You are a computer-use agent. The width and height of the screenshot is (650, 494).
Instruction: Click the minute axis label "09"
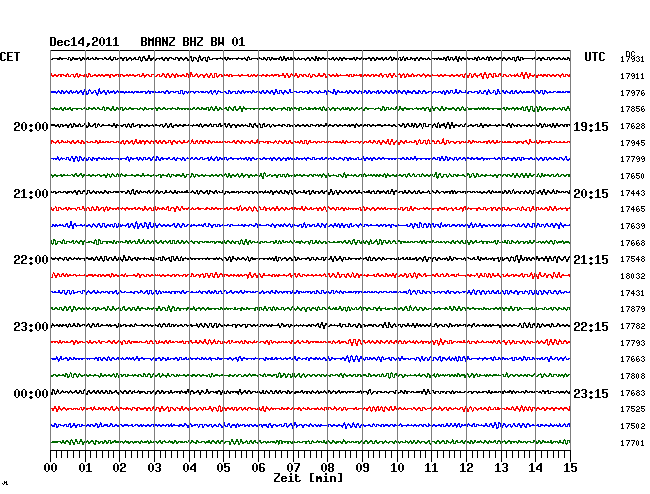point(362,468)
